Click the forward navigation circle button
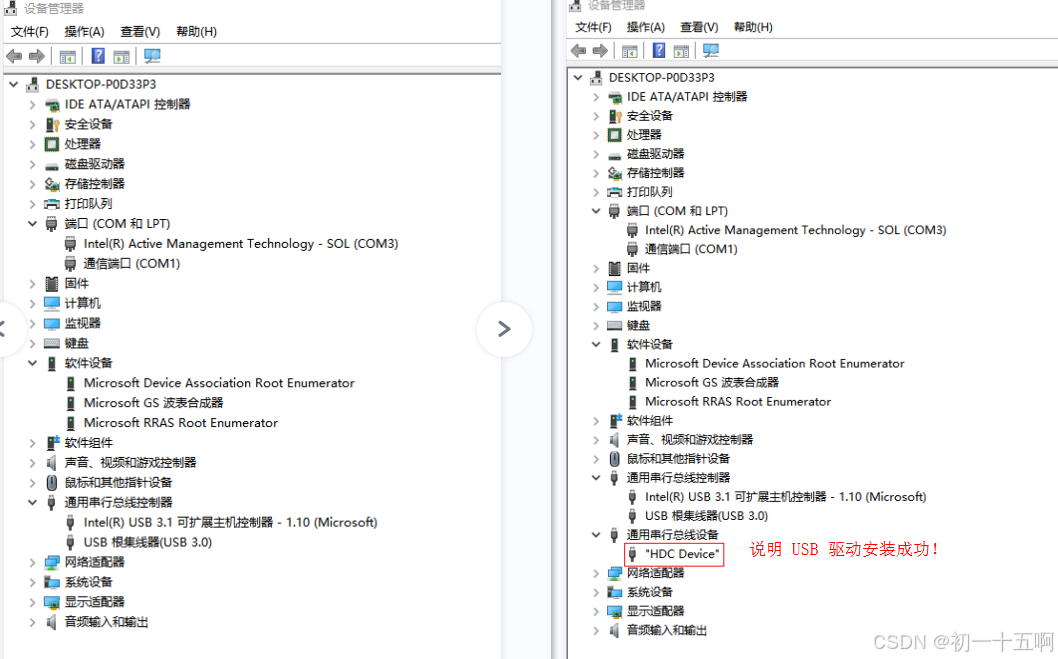This screenshot has width=1058, height=659. [504, 330]
